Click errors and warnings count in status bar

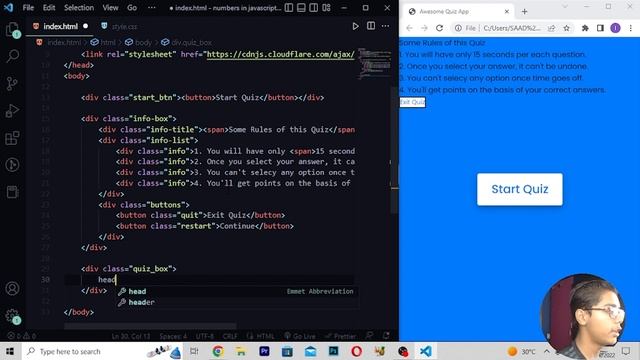(22, 336)
